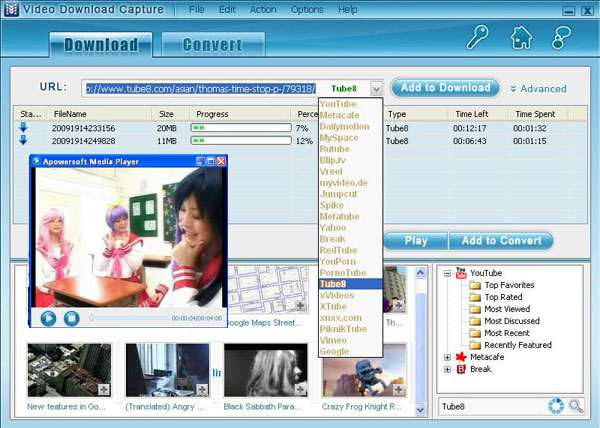Viewport: 600px width, 428px height.
Task: Click download arrow for 20091914233156
Action: (23, 128)
